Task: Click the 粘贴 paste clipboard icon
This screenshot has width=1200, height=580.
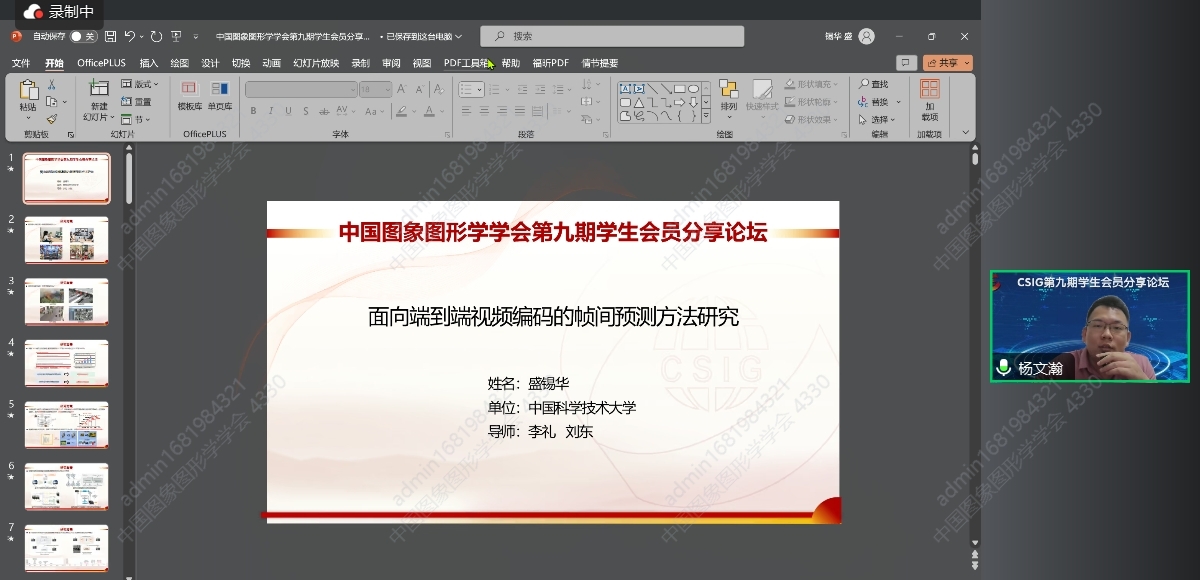Action: (x=28, y=91)
